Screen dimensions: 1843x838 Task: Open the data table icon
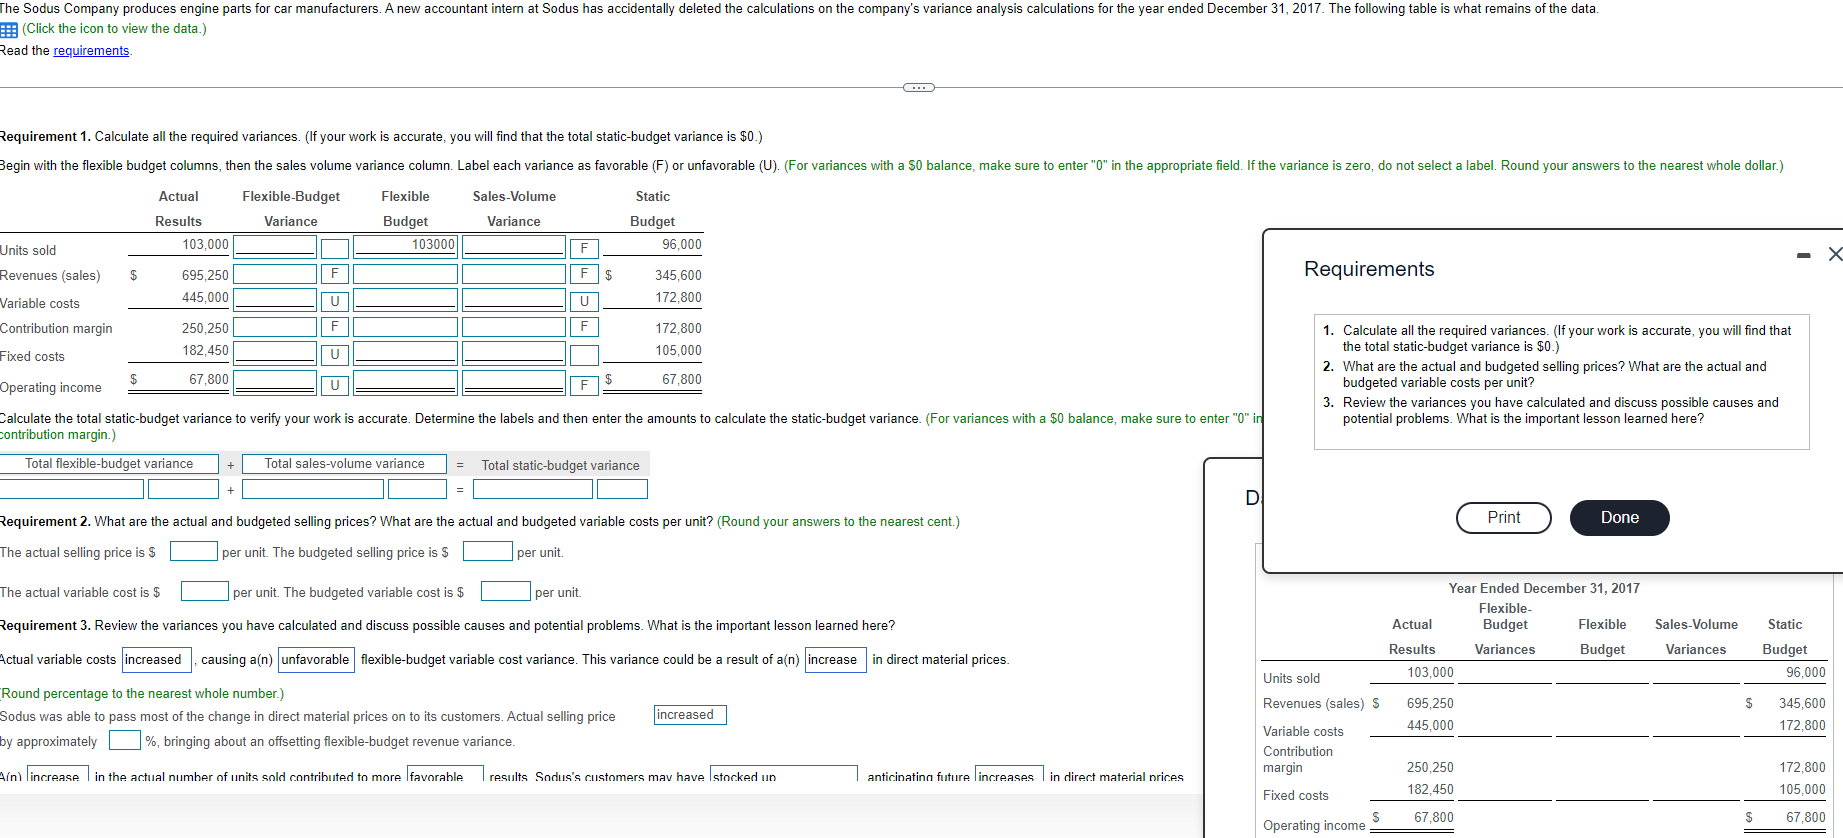point(9,29)
